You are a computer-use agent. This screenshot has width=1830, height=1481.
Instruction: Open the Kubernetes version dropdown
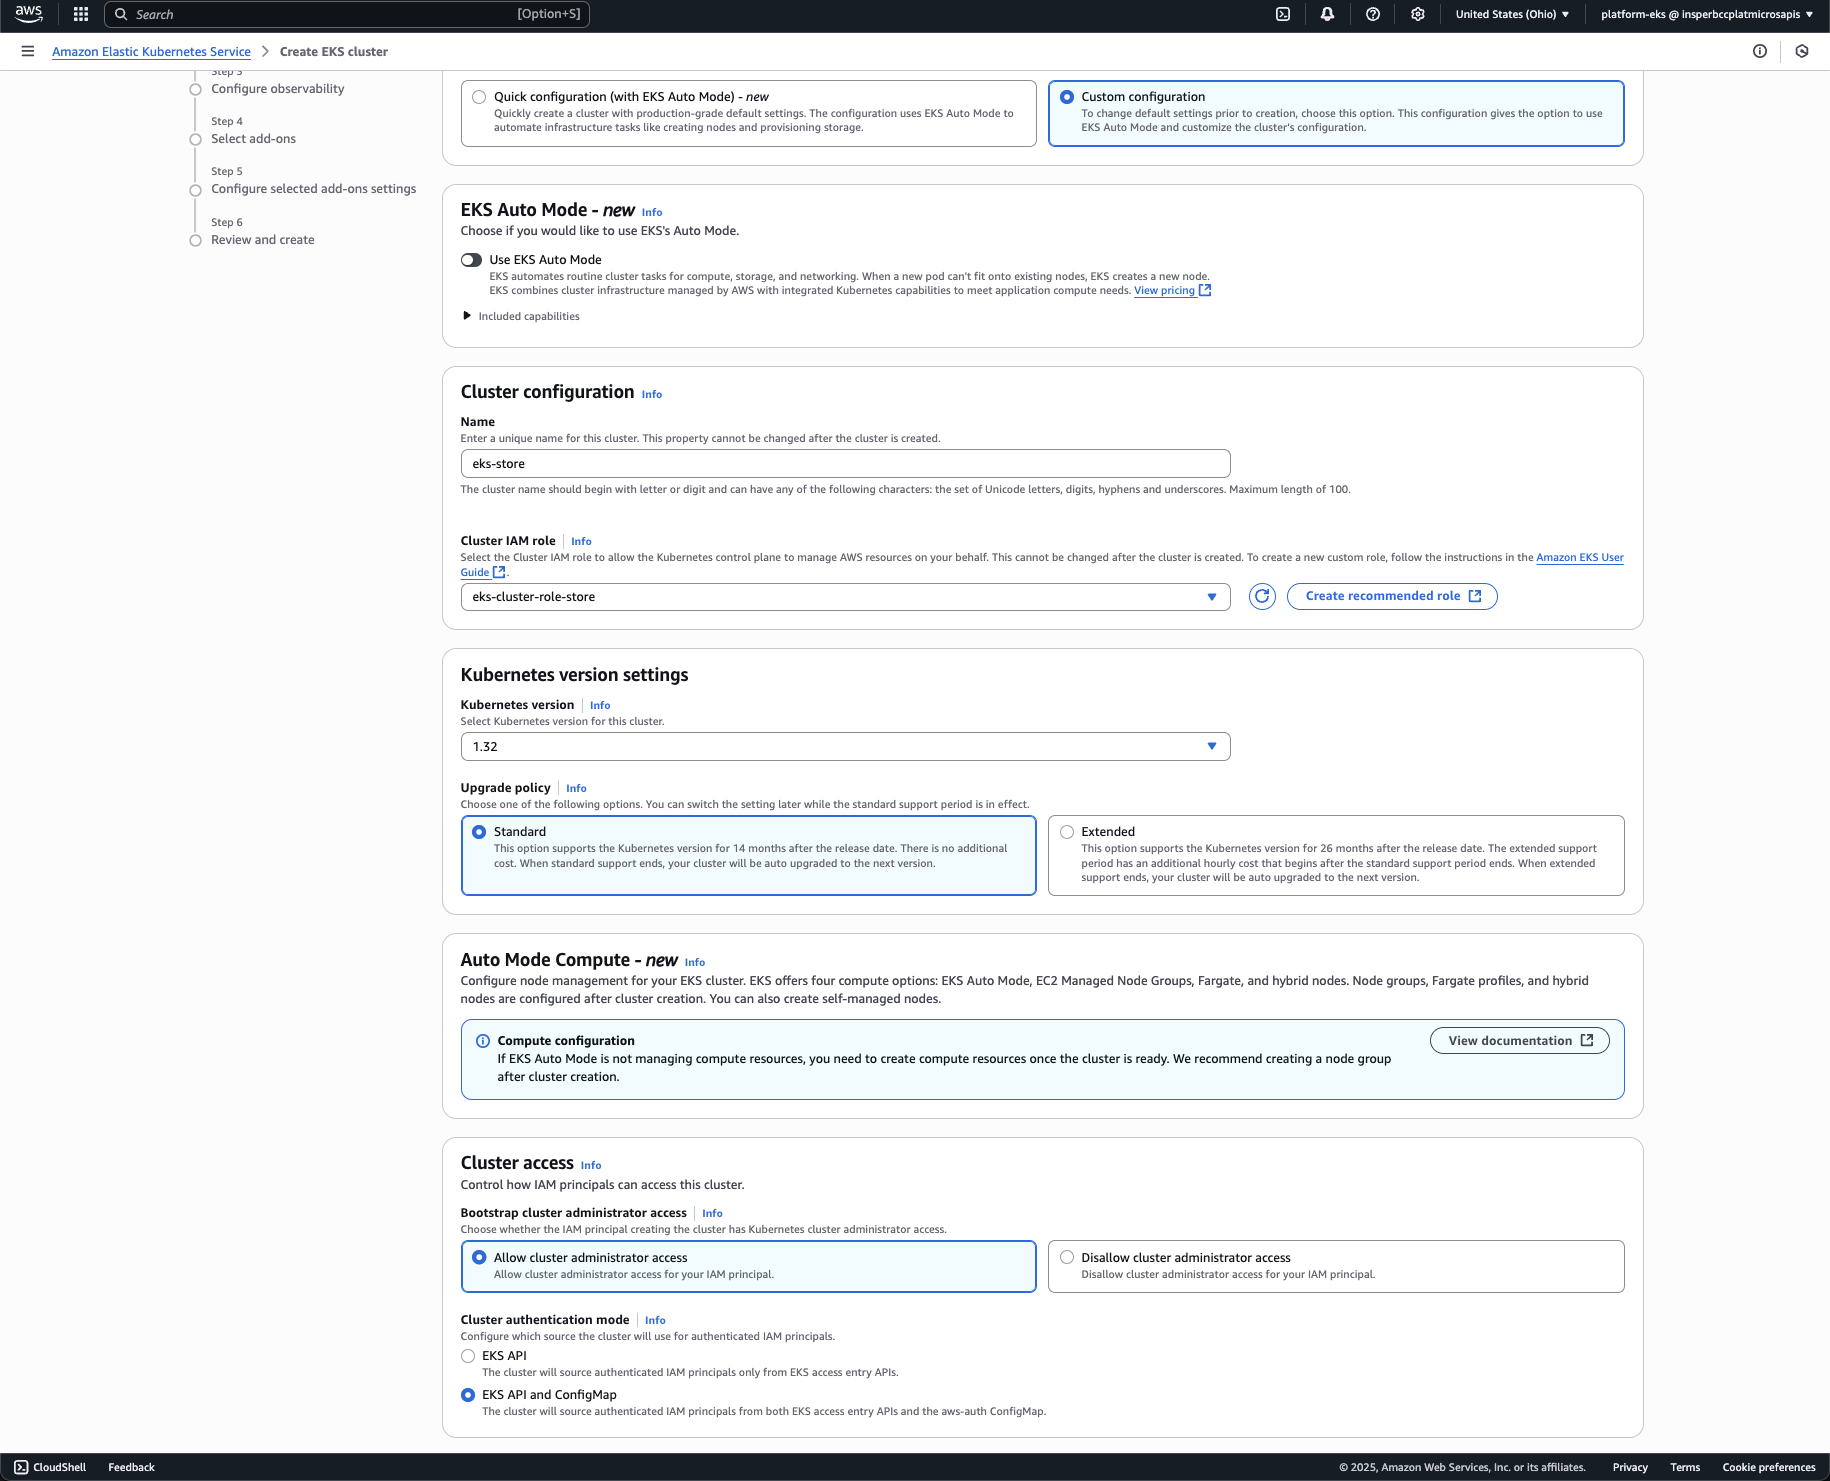845,747
